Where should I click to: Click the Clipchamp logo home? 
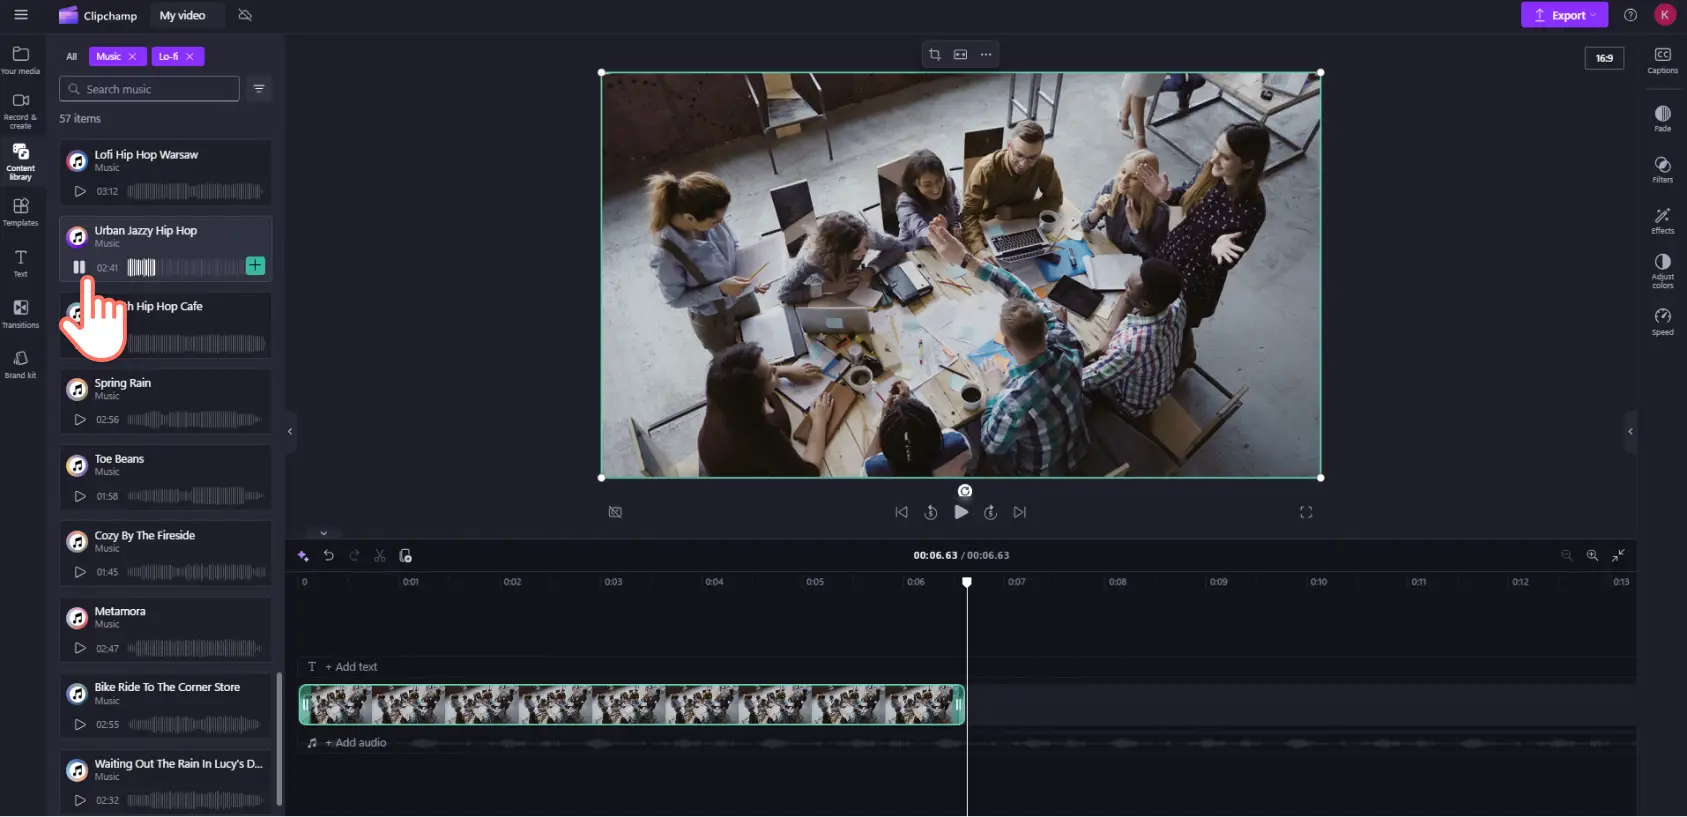point(98,15)
